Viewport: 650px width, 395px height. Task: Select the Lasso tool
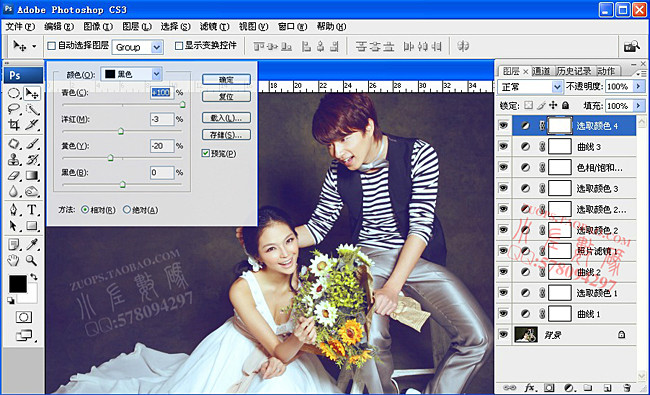[14, 109]
